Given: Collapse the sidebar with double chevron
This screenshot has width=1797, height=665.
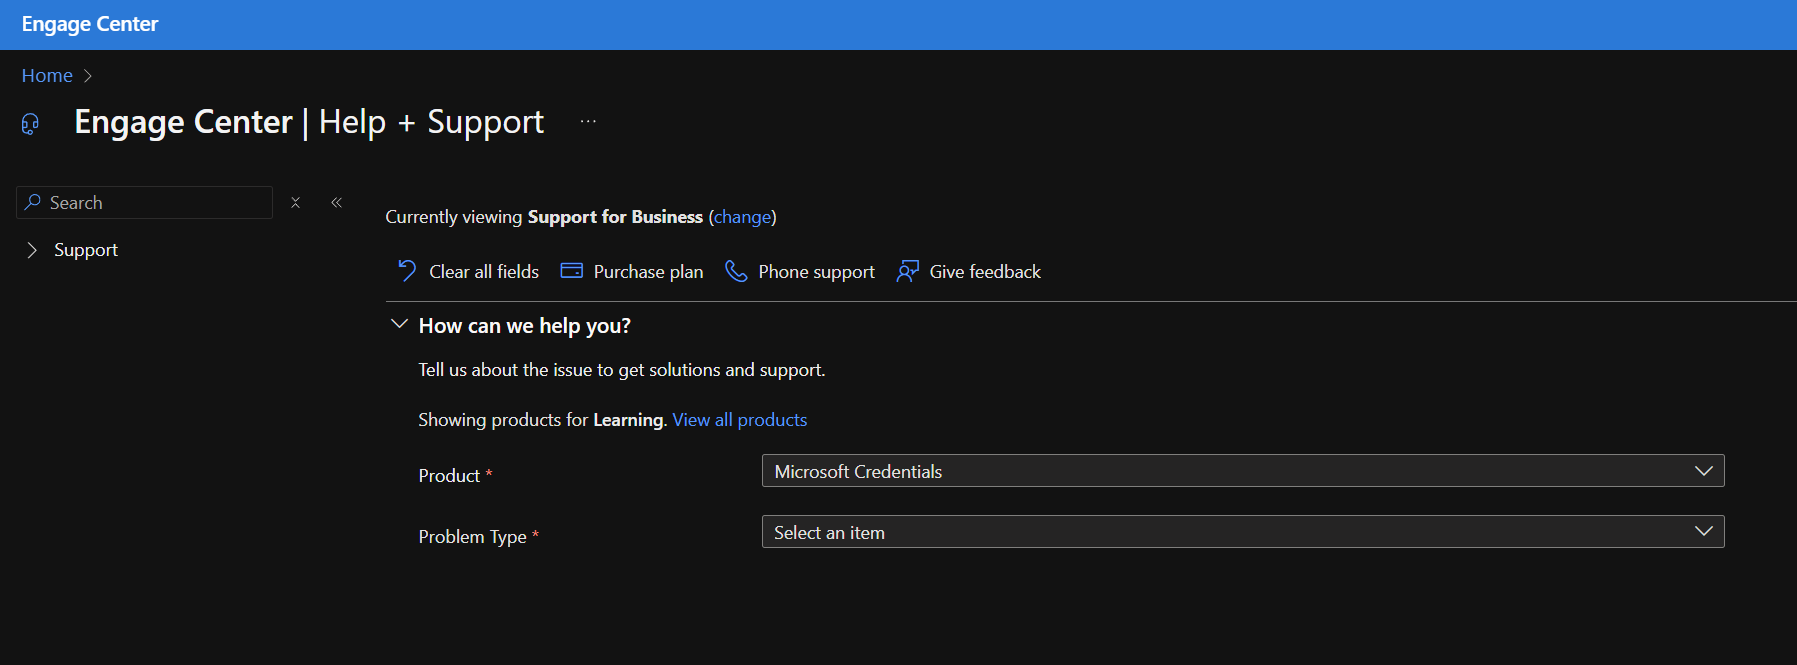Looking at the screenshot, I should tap(337, 202).
